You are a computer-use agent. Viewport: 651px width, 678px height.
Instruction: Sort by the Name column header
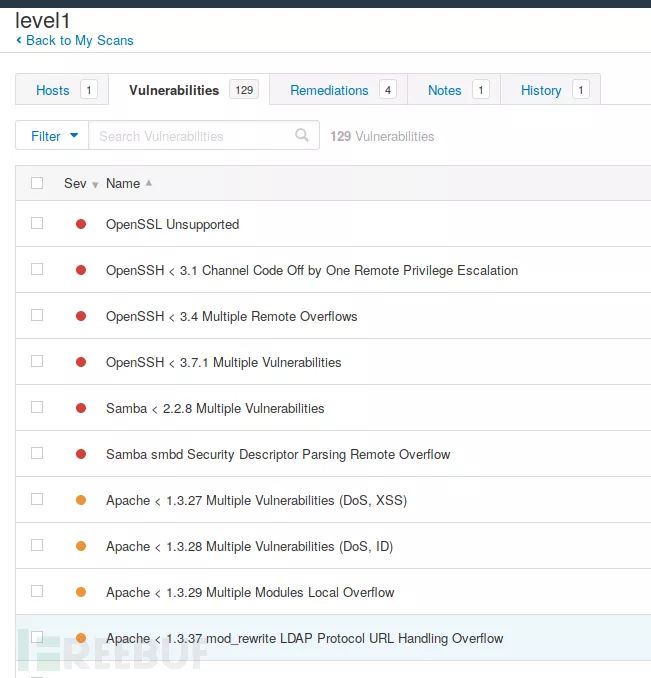[123, 183]
